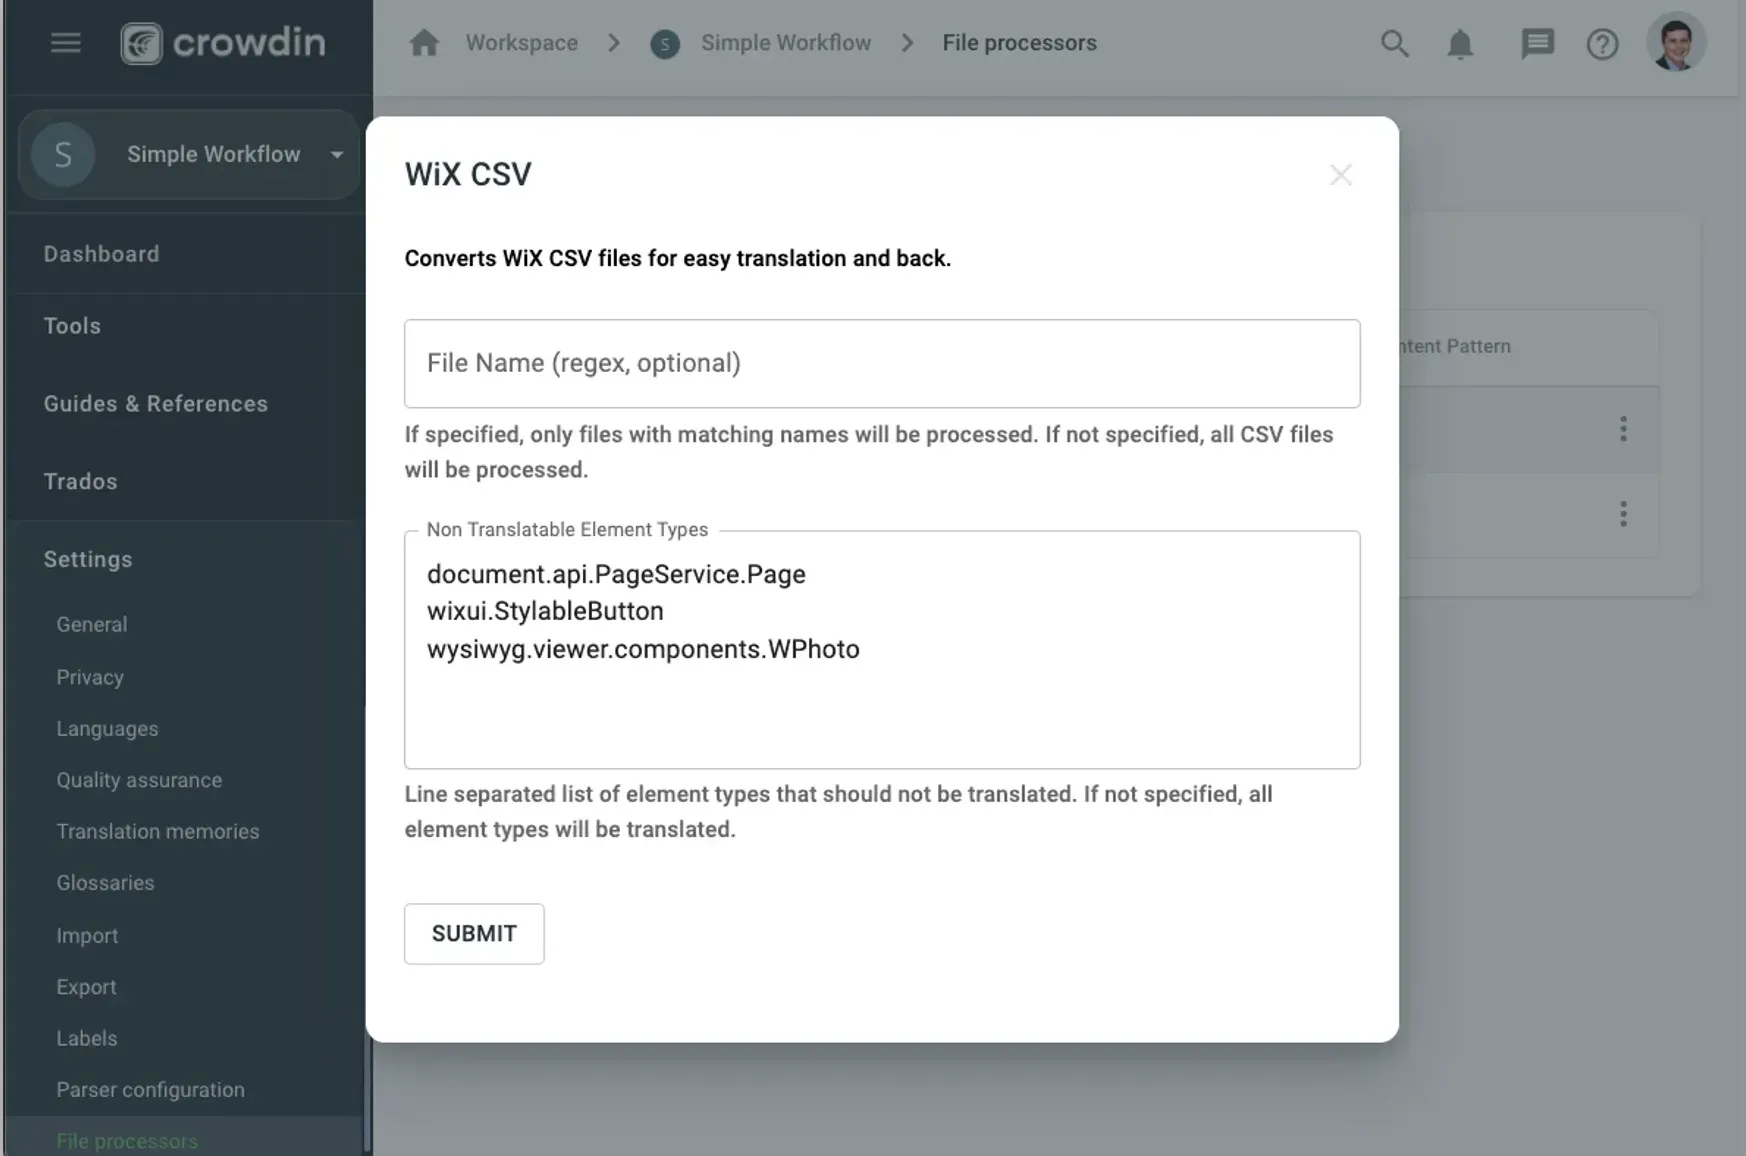This screenshot has width=1746, height=1156.
Task: Open the Translation memories settings page
Action: point(157,831)
